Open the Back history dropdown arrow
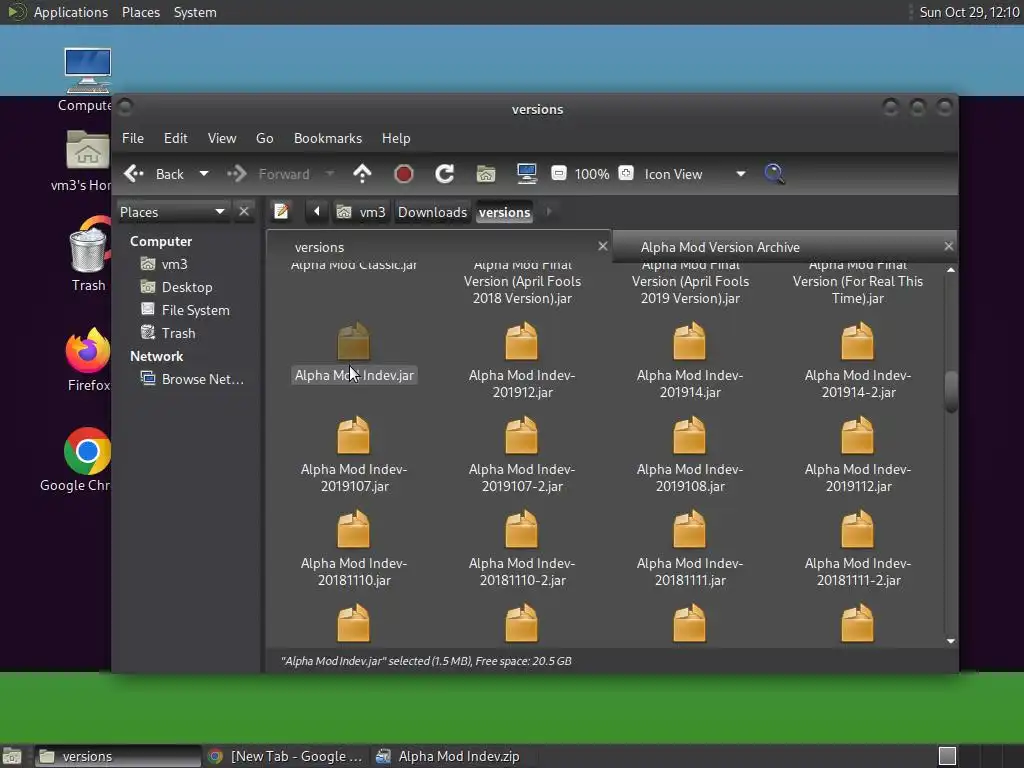 click(x=204, y=174)
